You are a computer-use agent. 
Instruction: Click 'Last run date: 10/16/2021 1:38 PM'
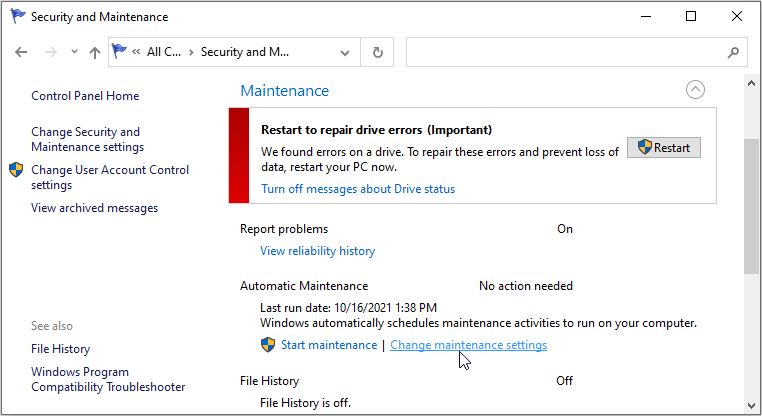tap(348, 308)
